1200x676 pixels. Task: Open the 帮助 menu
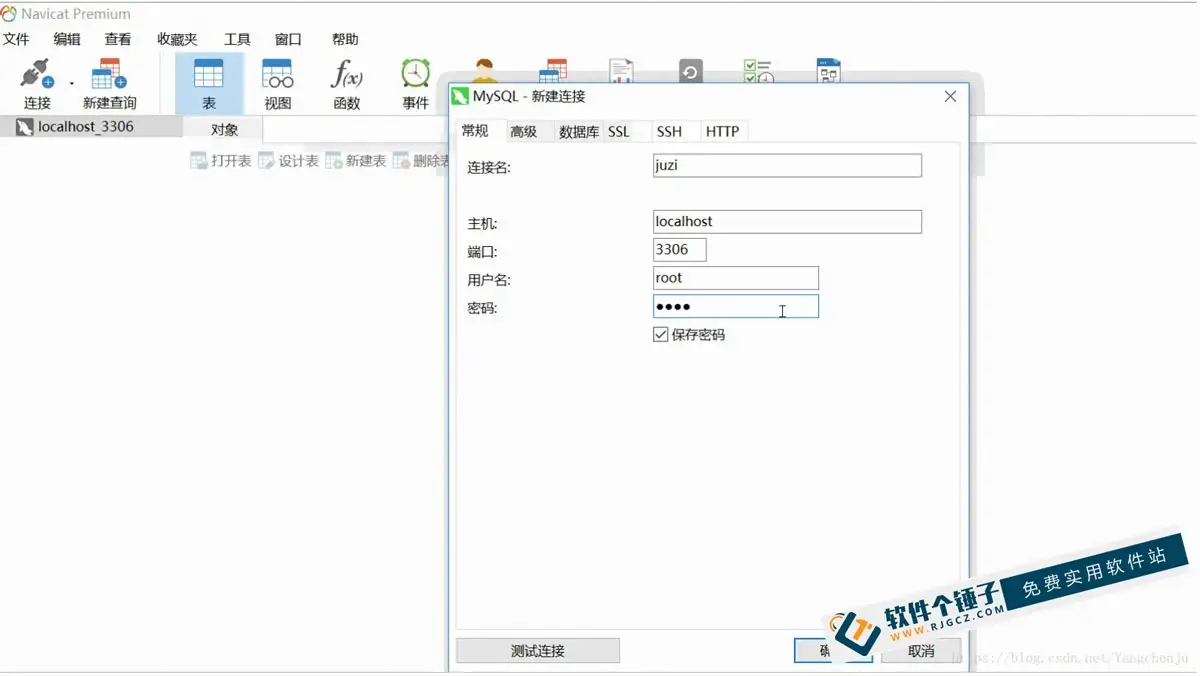[x=345, y=39]
